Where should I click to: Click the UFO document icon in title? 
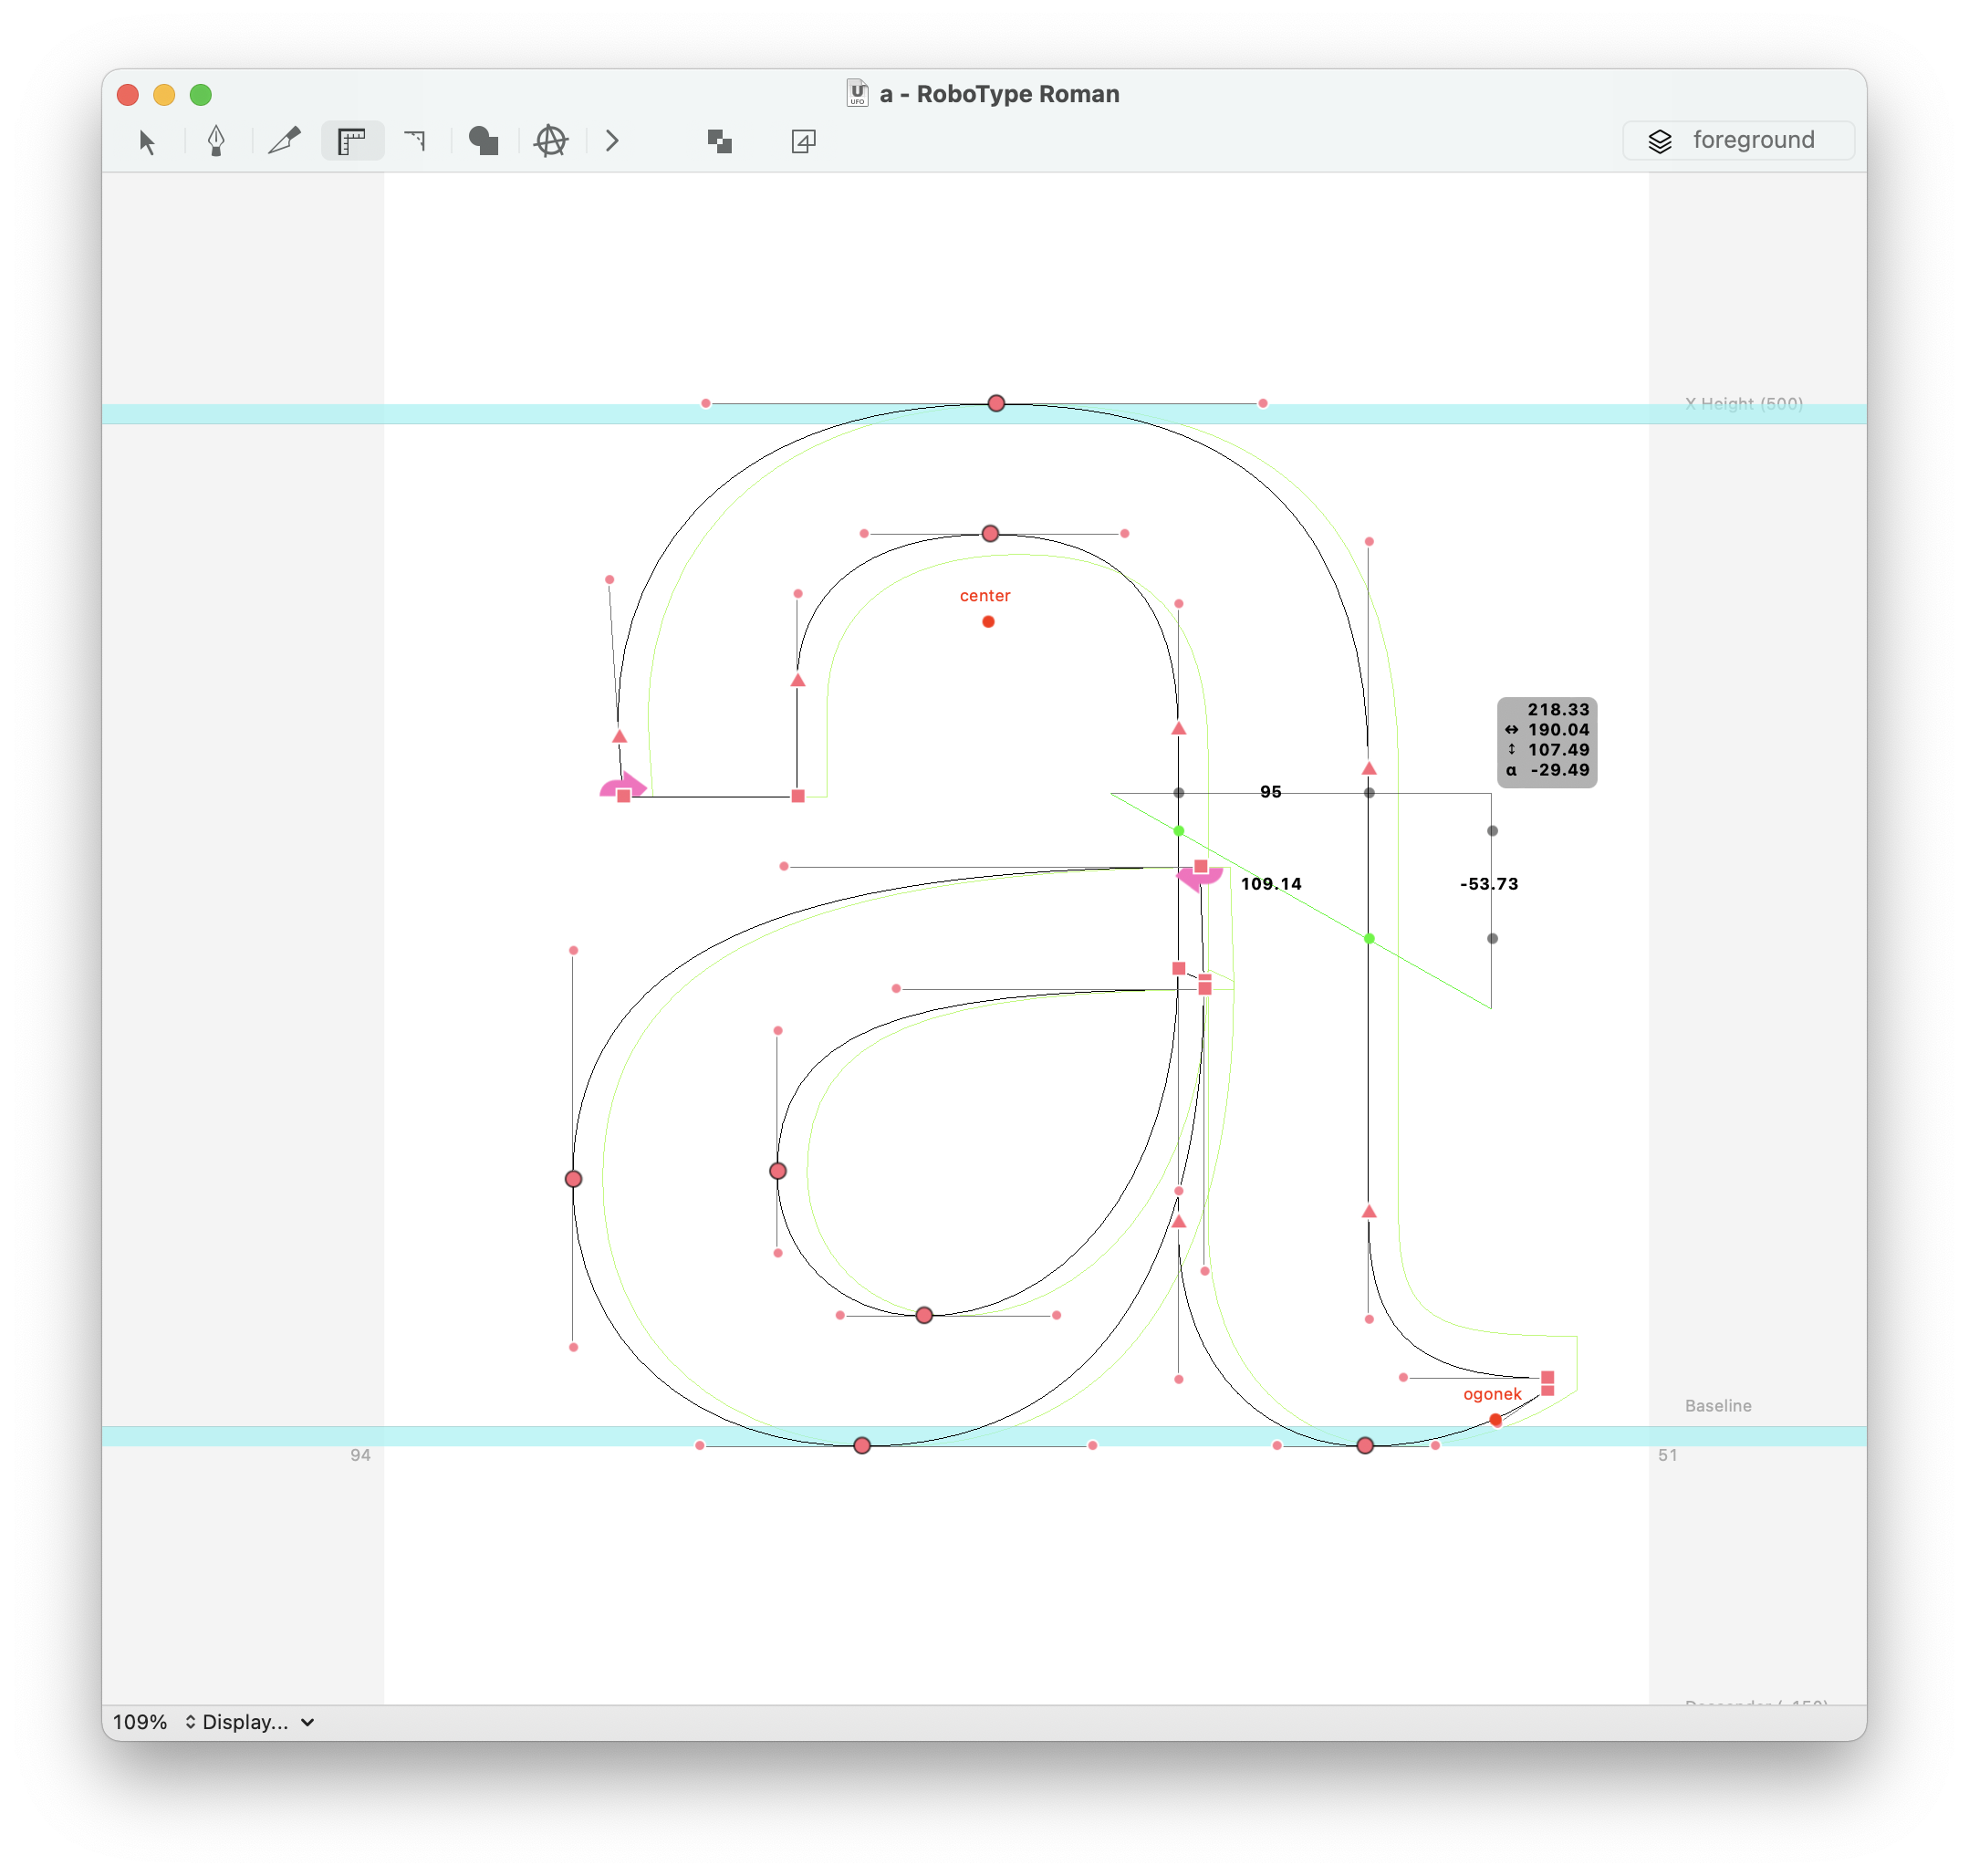pyautogui.click(x=857, y=93)
